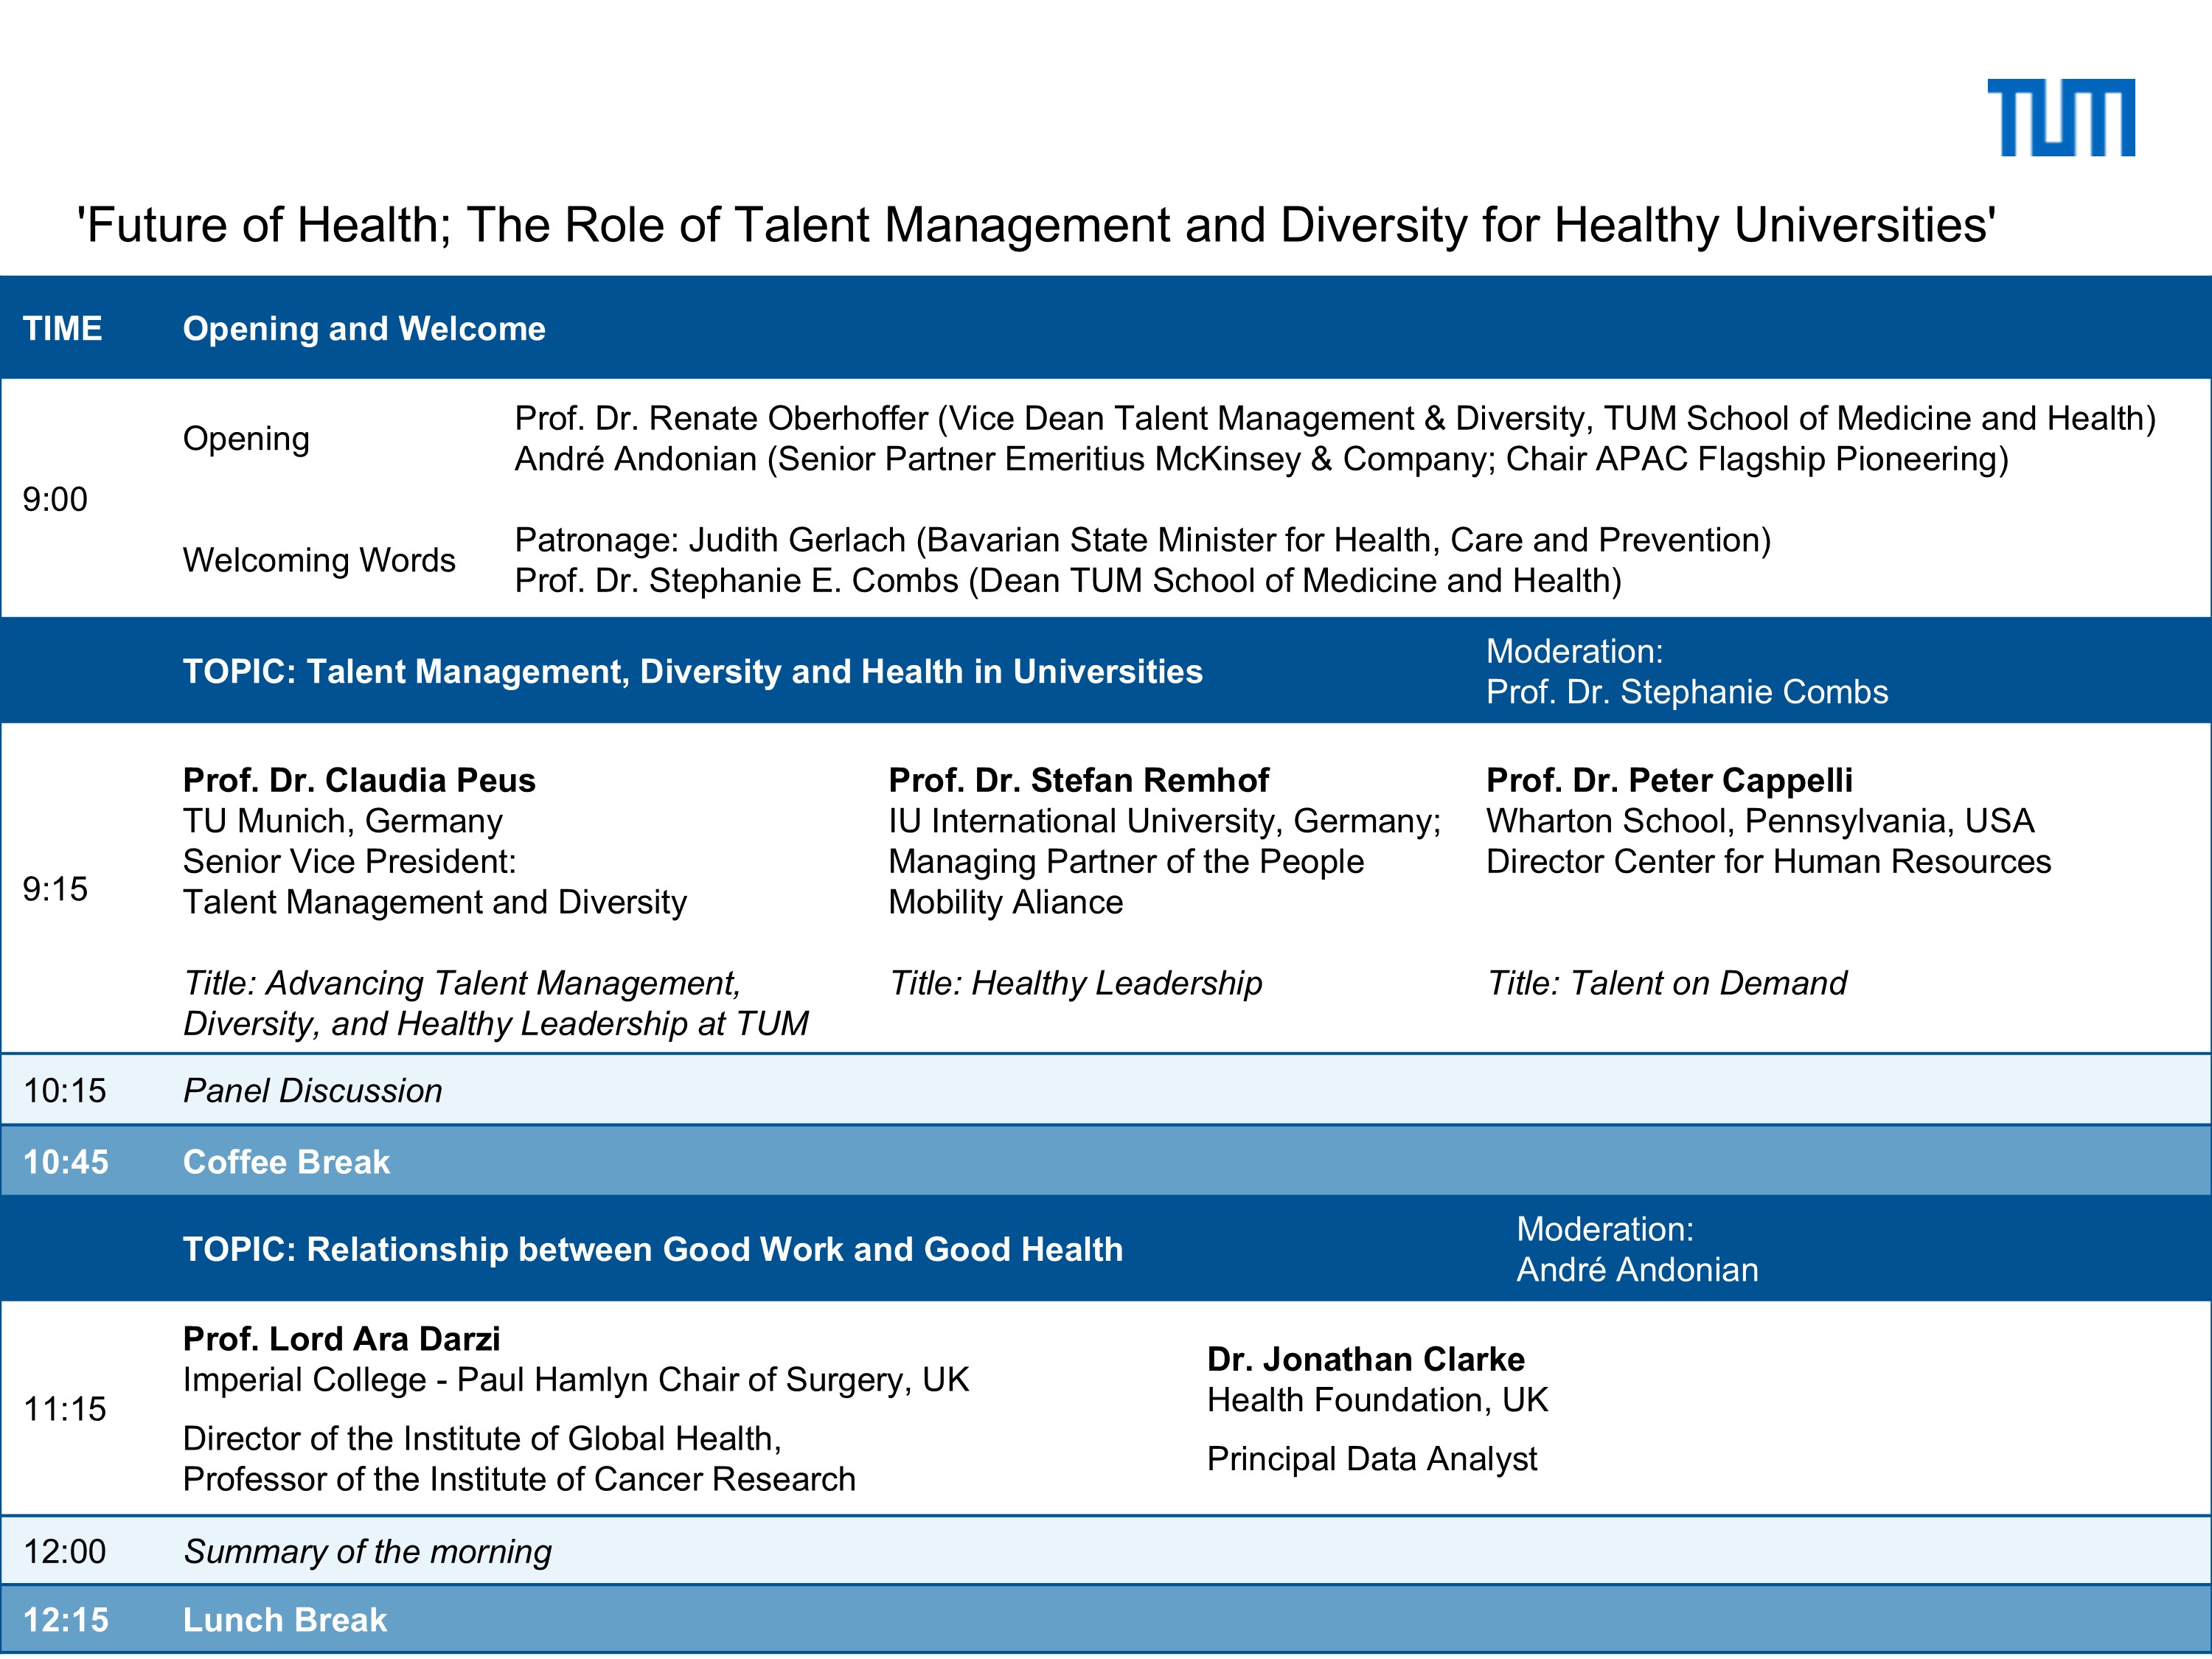Click Prof. Dr. Claudia Peus name

(x=359, y=780)
